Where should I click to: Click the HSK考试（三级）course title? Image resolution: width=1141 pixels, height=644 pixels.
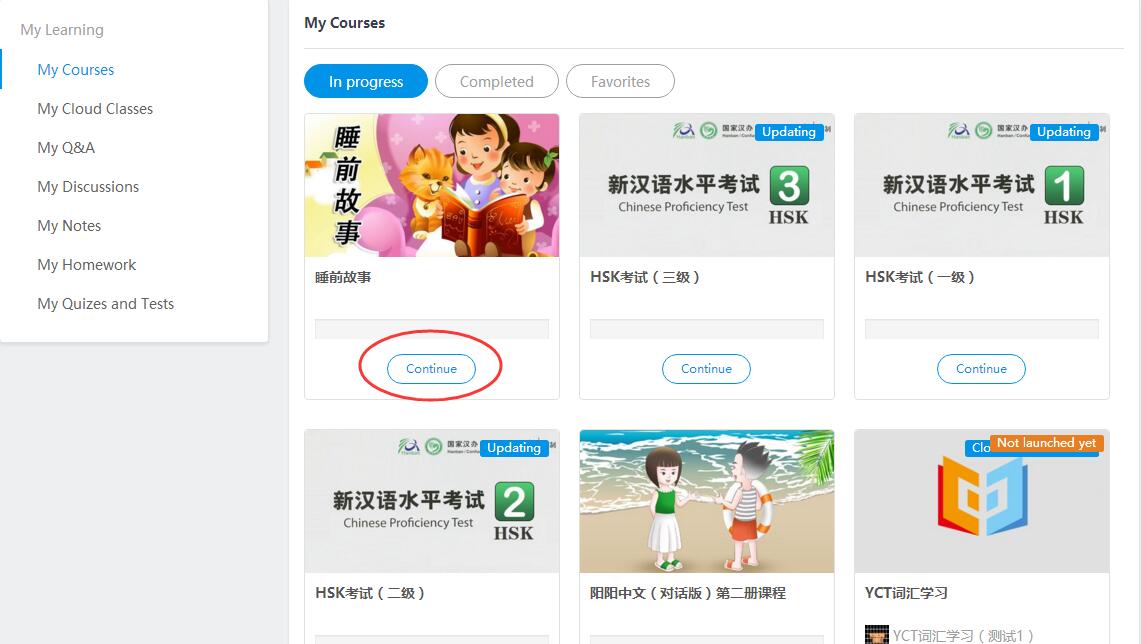645,277
